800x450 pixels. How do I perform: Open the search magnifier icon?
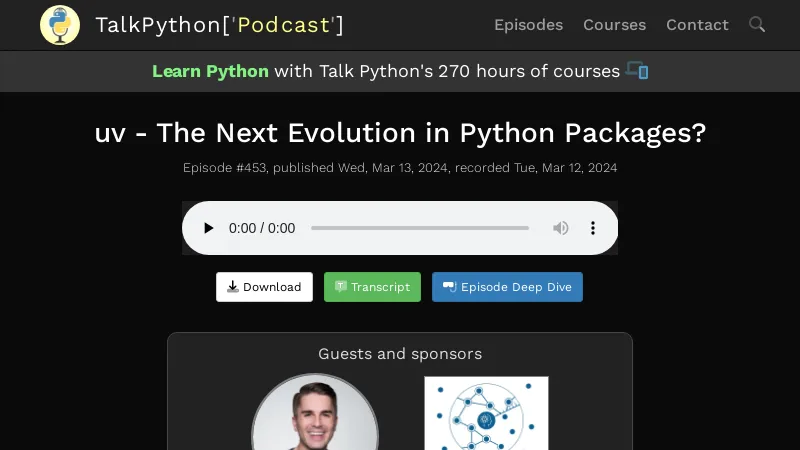pyautogui.click(x=757, y=24)
